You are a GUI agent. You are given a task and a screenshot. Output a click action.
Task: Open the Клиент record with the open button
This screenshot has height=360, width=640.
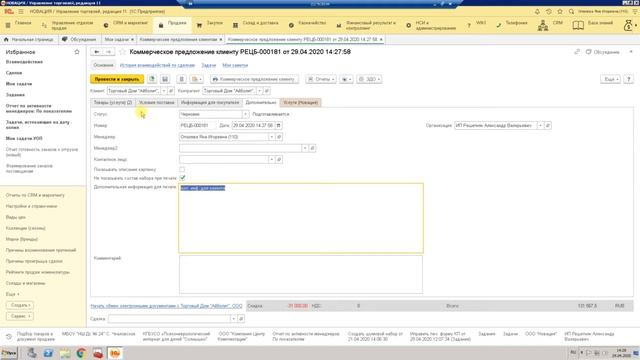pos(171,91)
